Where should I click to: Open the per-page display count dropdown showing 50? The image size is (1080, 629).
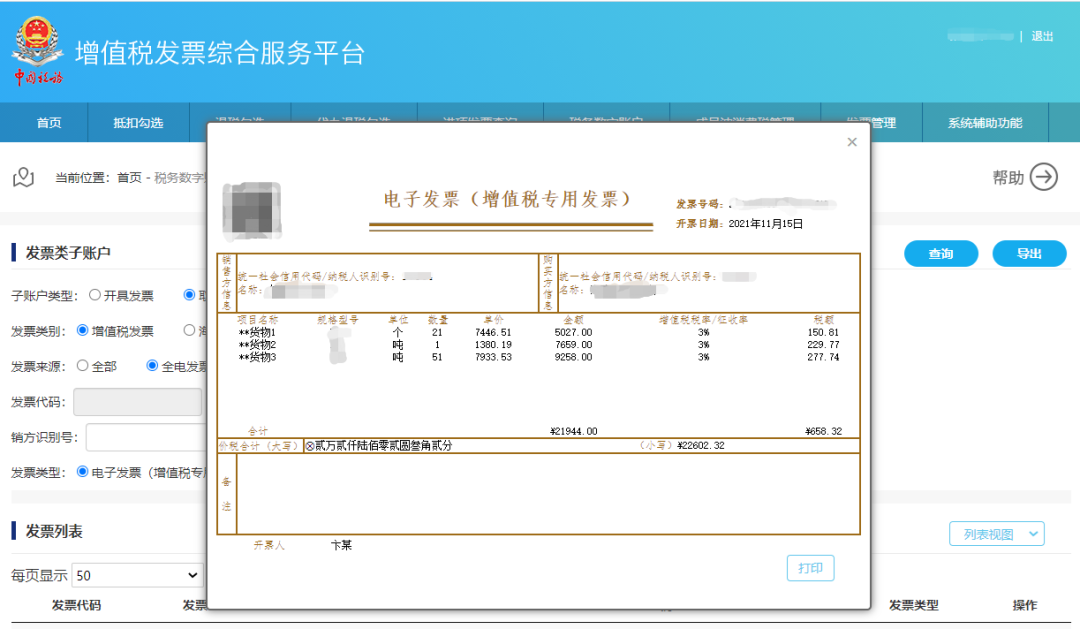point(137,573)
